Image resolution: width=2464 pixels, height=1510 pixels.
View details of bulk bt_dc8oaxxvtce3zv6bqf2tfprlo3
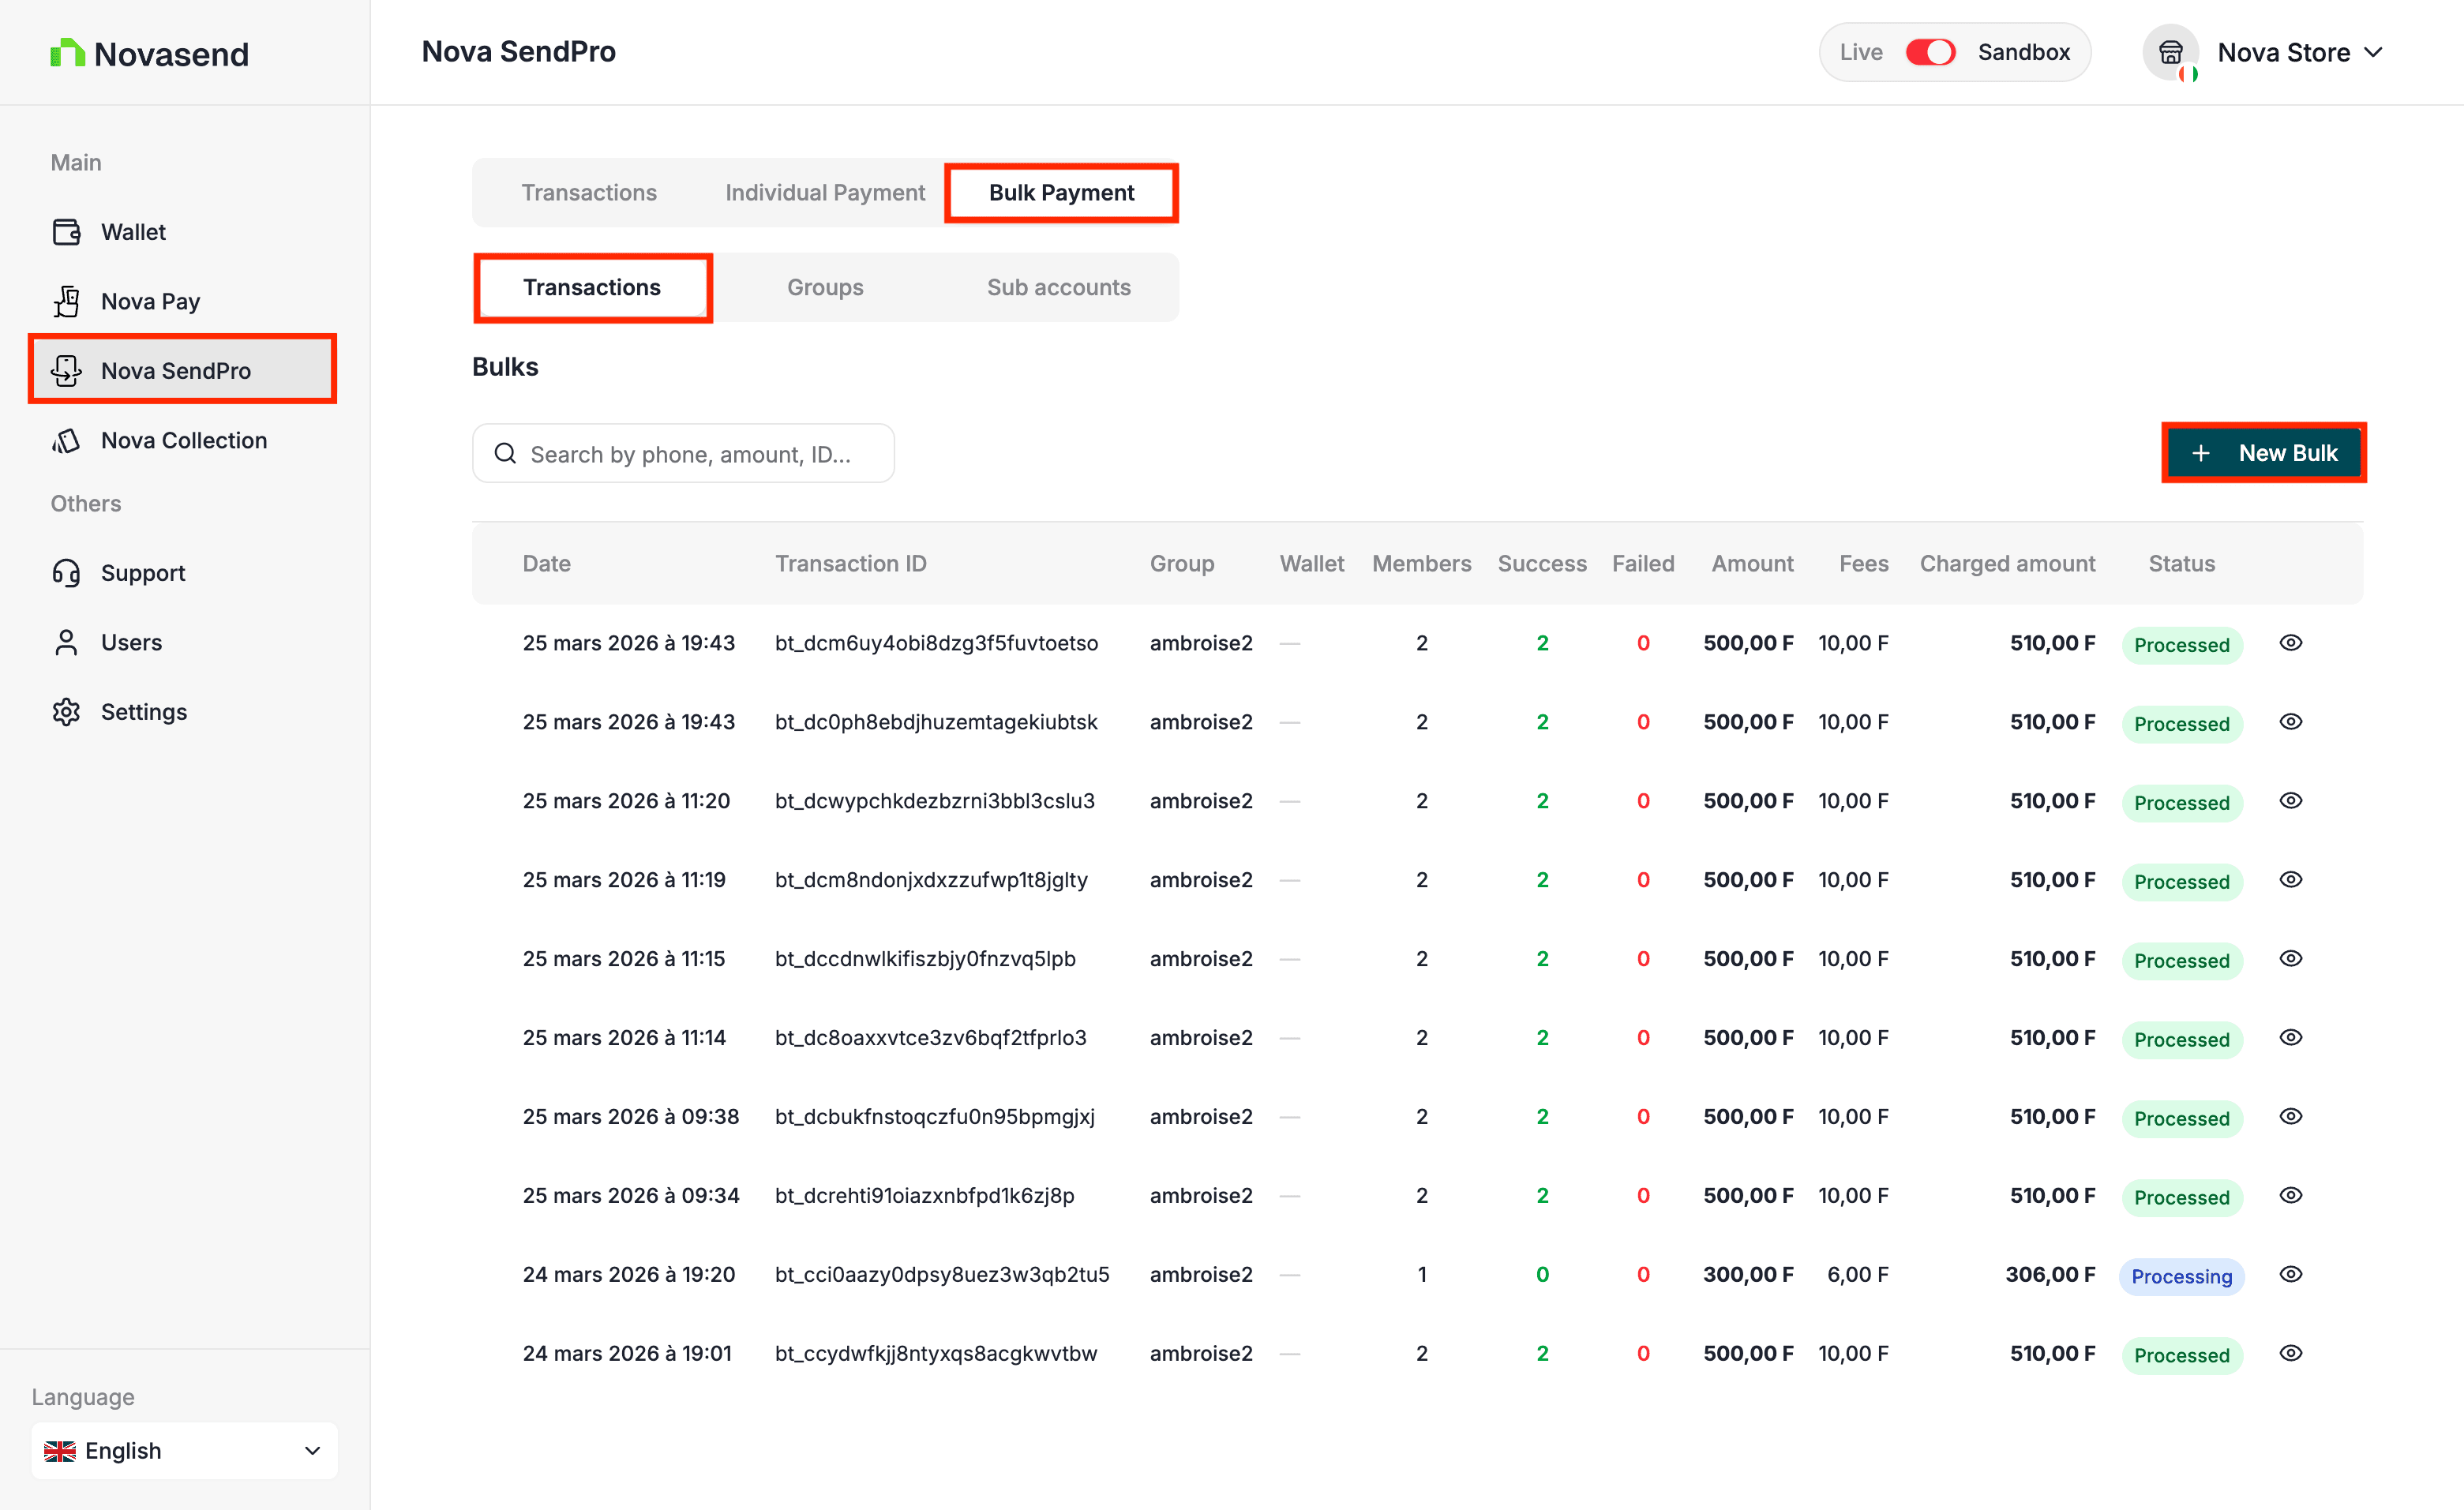(x=2290, y=1038)
